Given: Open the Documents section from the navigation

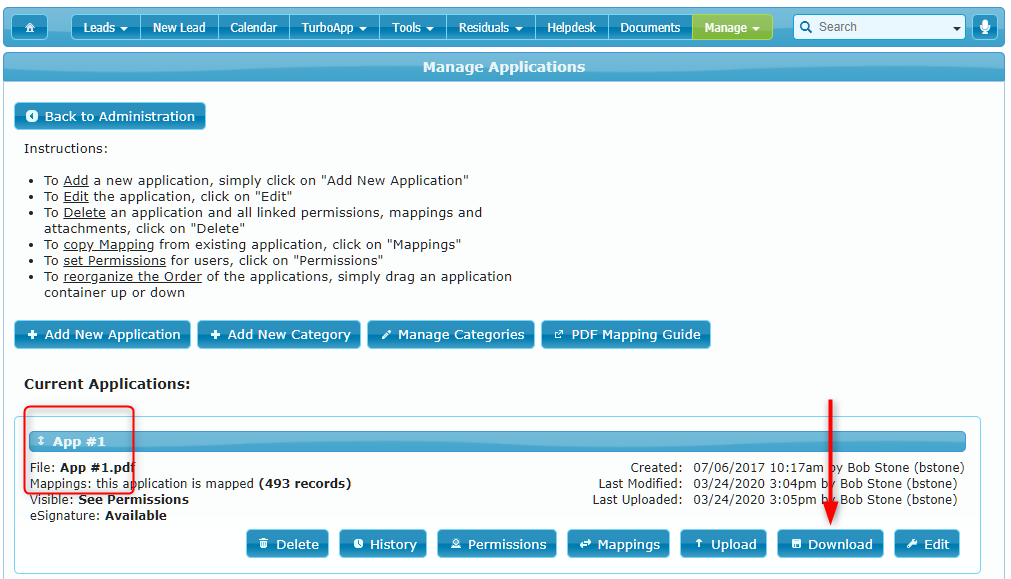Looking at the screenshot, I should click(649, 27).
